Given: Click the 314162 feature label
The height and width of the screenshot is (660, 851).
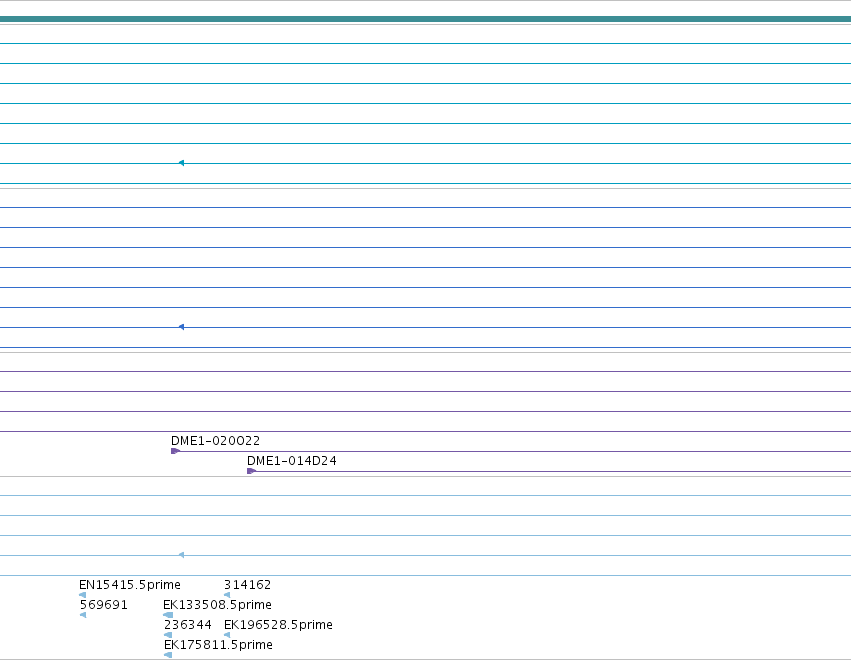Looking at the screenshot, I should [247, 585].
